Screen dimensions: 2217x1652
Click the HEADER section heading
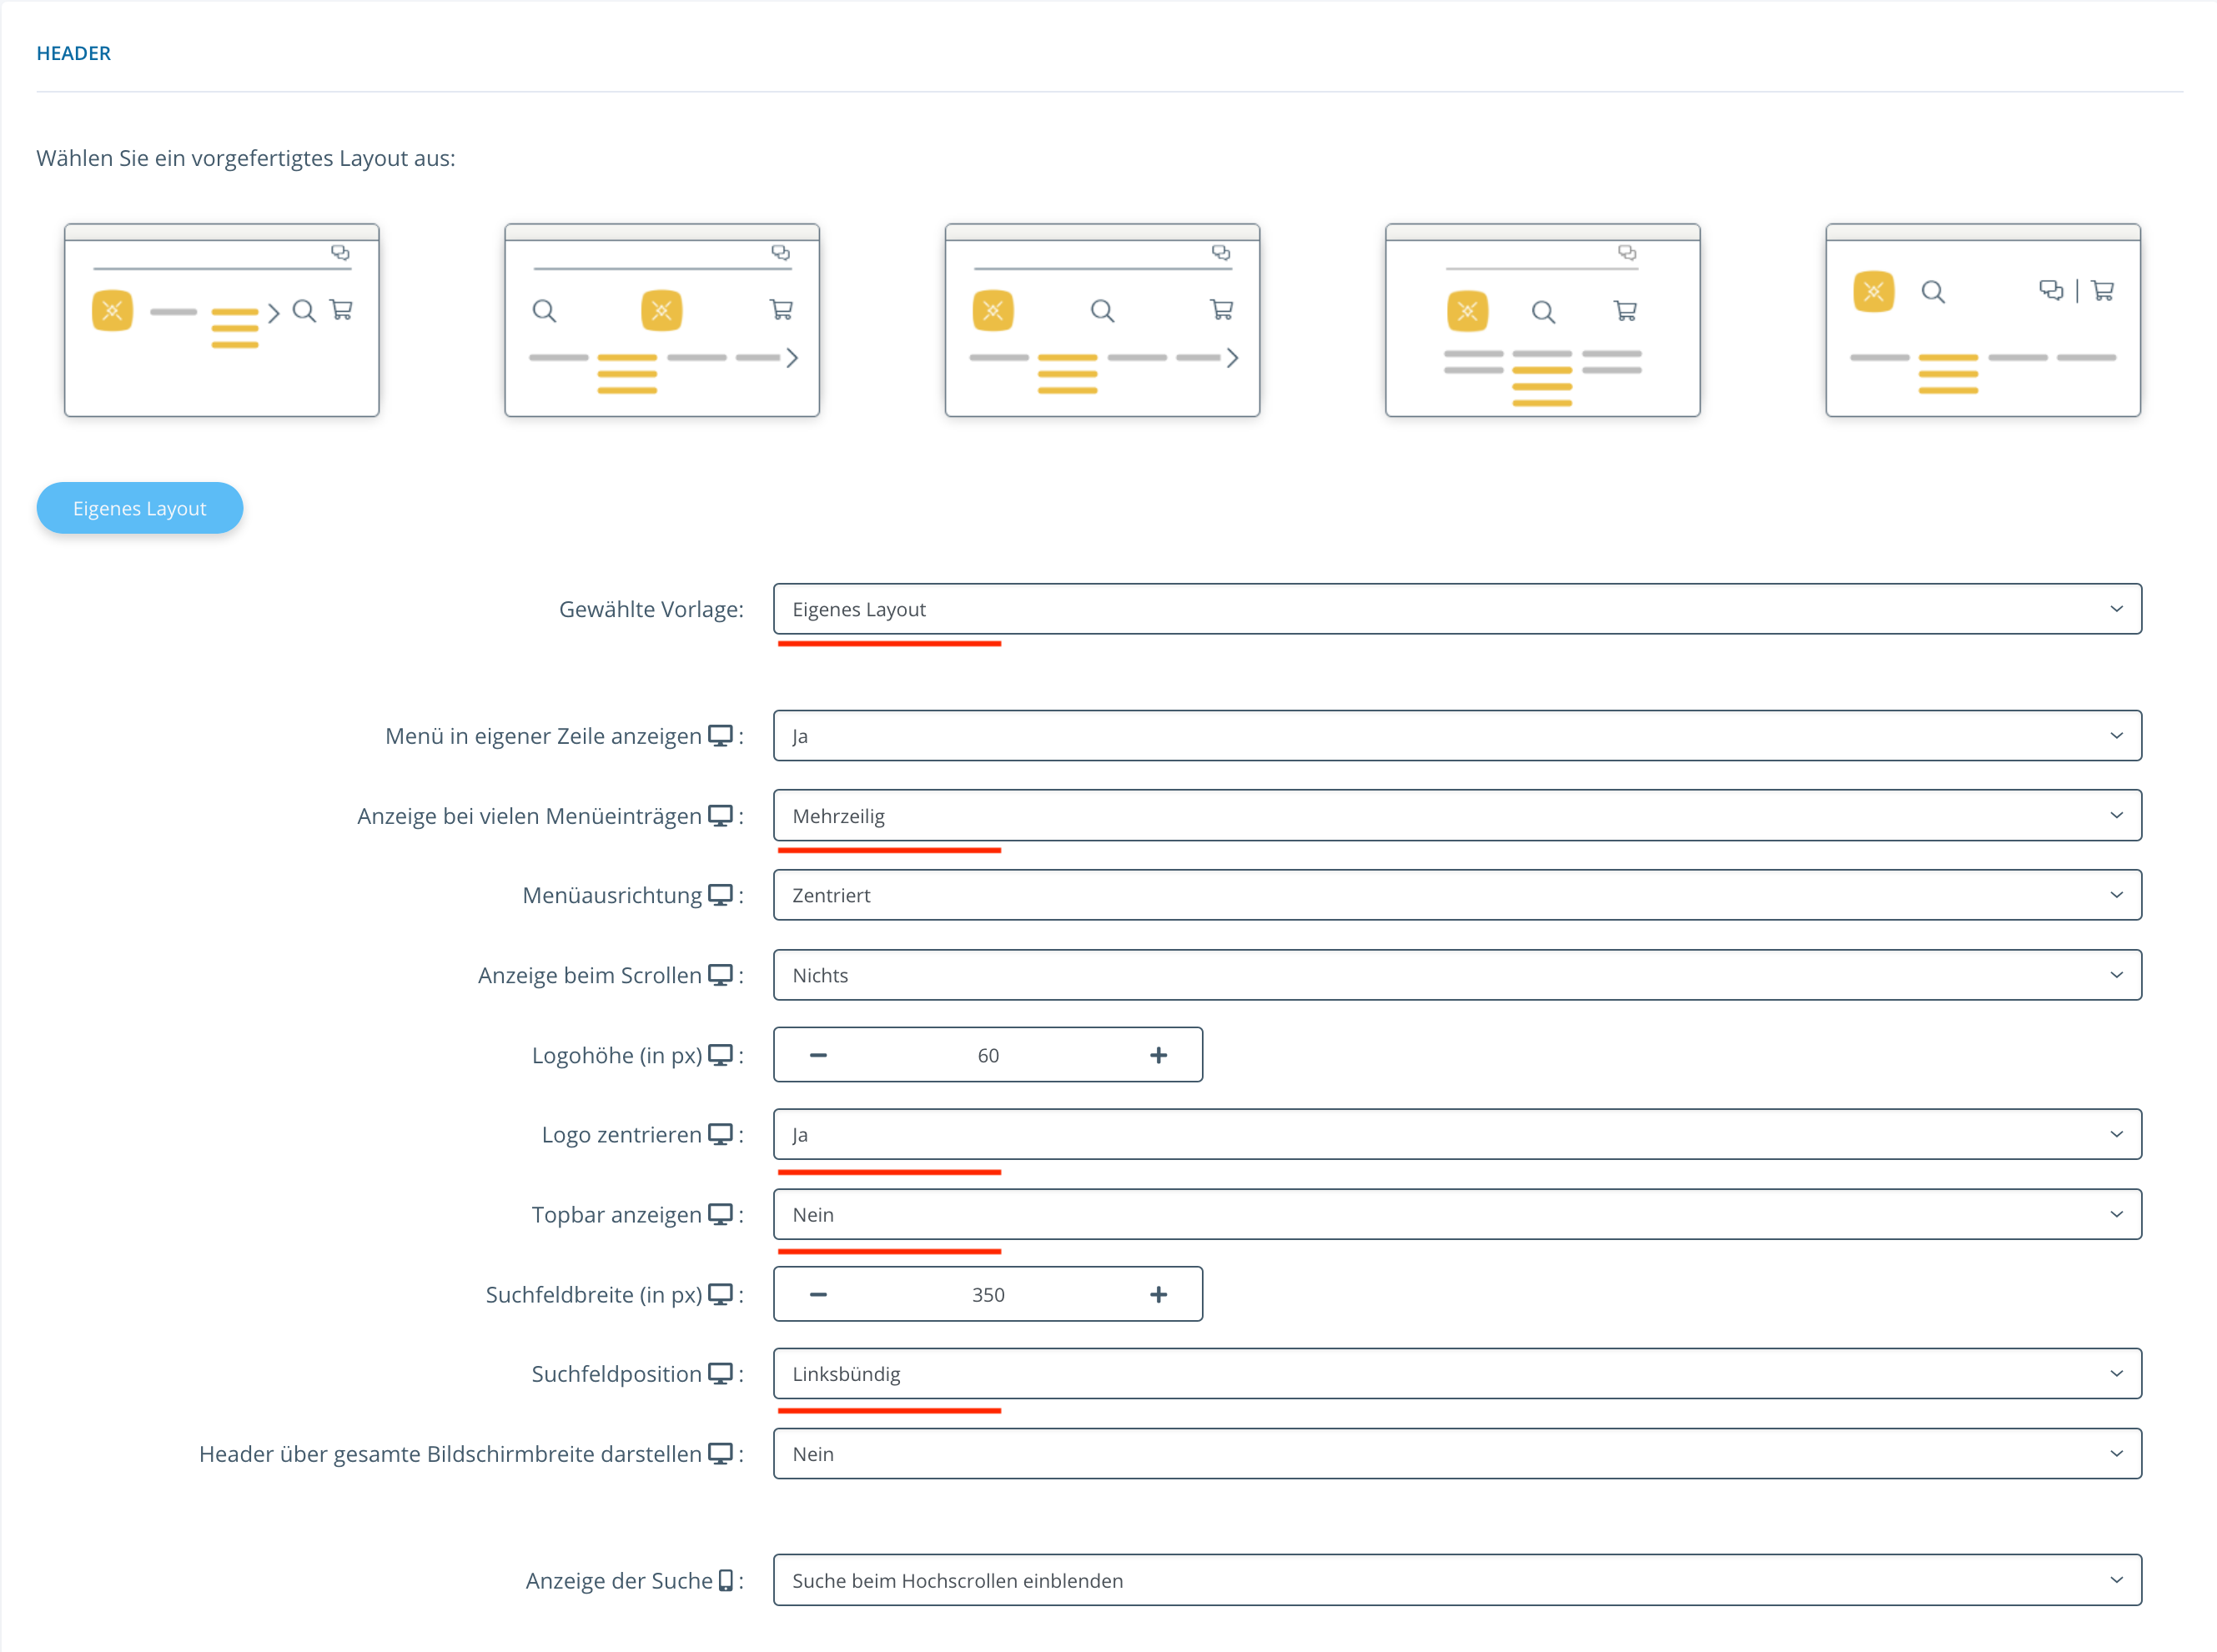[73, 53]
